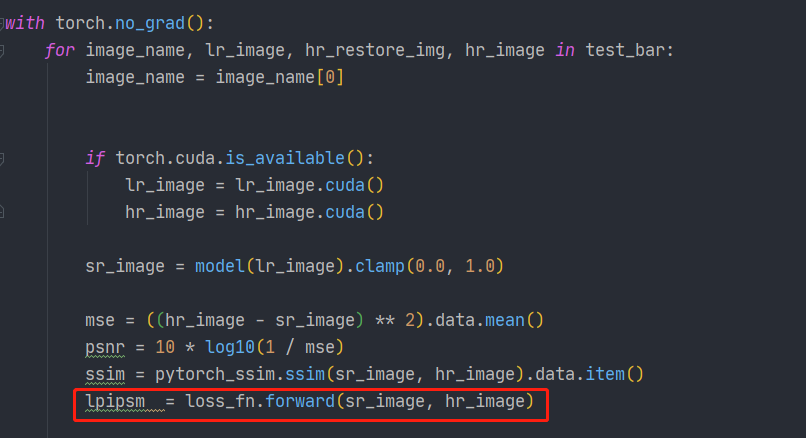Image resolution: width=806 pixels, height=438 pixels.
Task: Click the 'model' function call
Action: [x=219, y=266]
